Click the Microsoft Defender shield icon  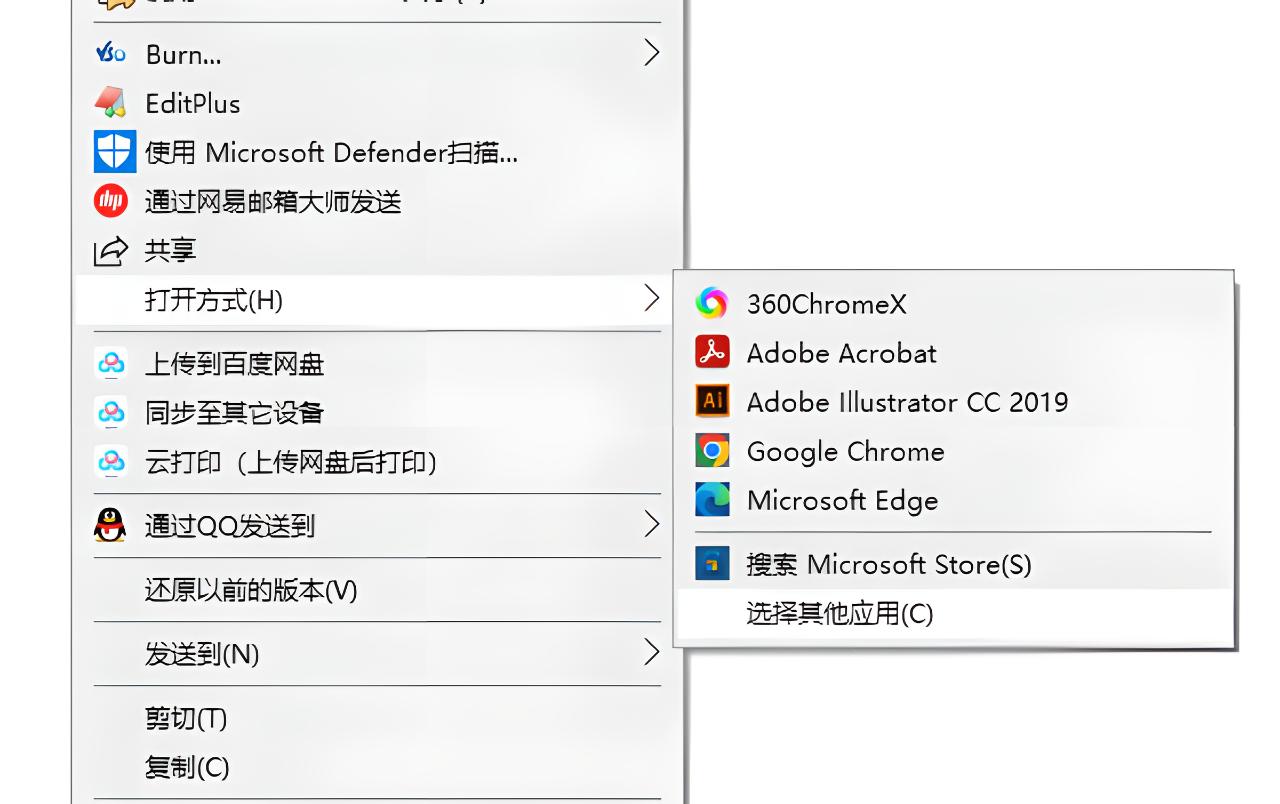click(x=114, y=152)
